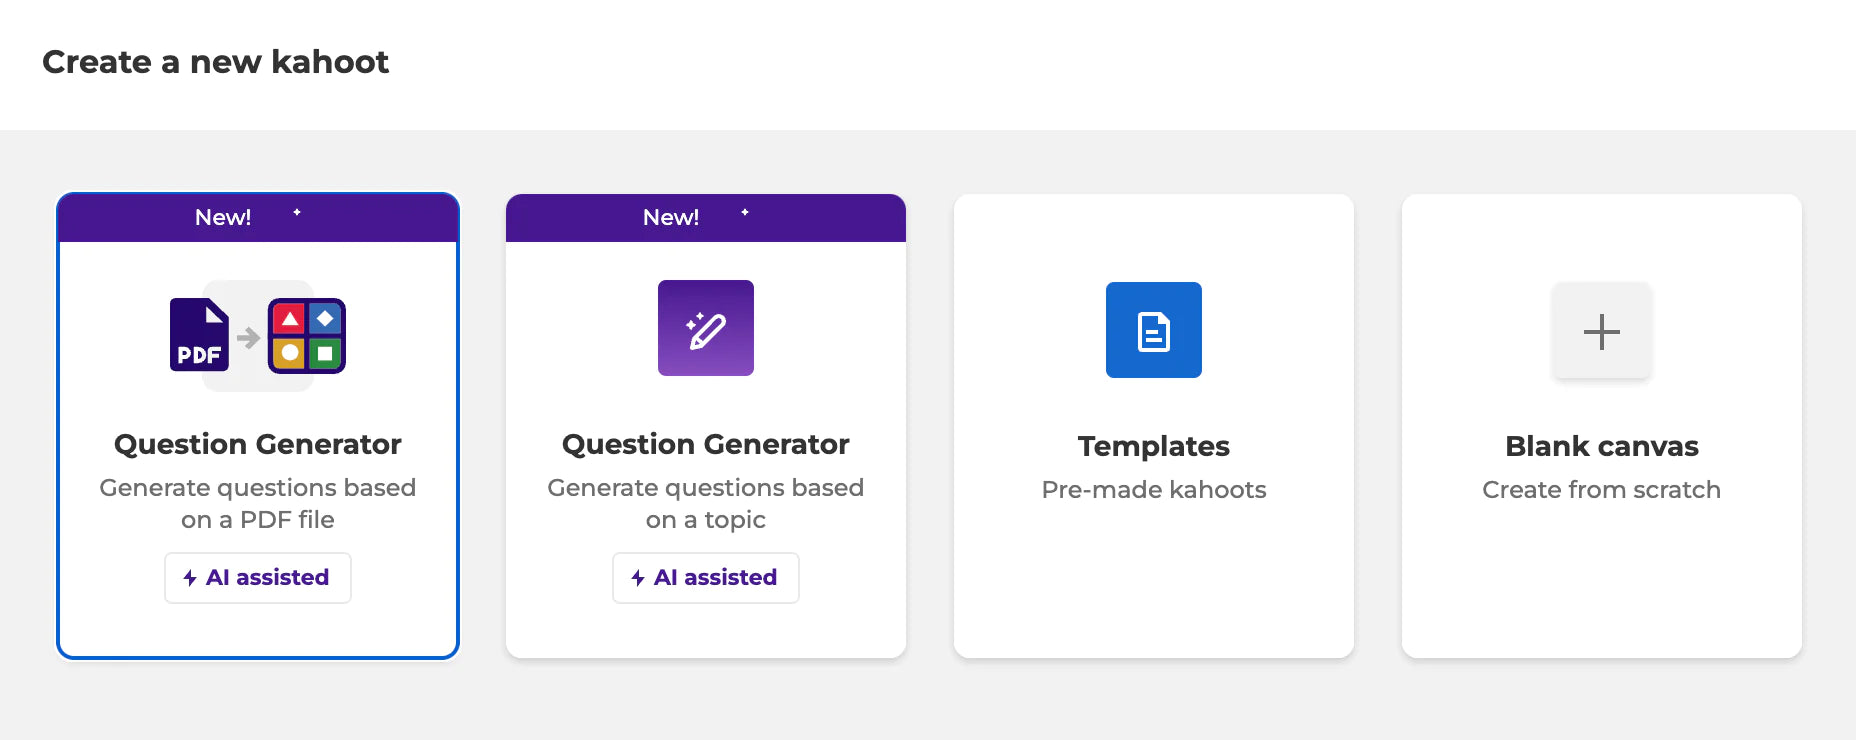Viewport: 1856px width, 740px height.
Task: Click 'Generate questions based on a topic' text
Action: coord(705,503)
